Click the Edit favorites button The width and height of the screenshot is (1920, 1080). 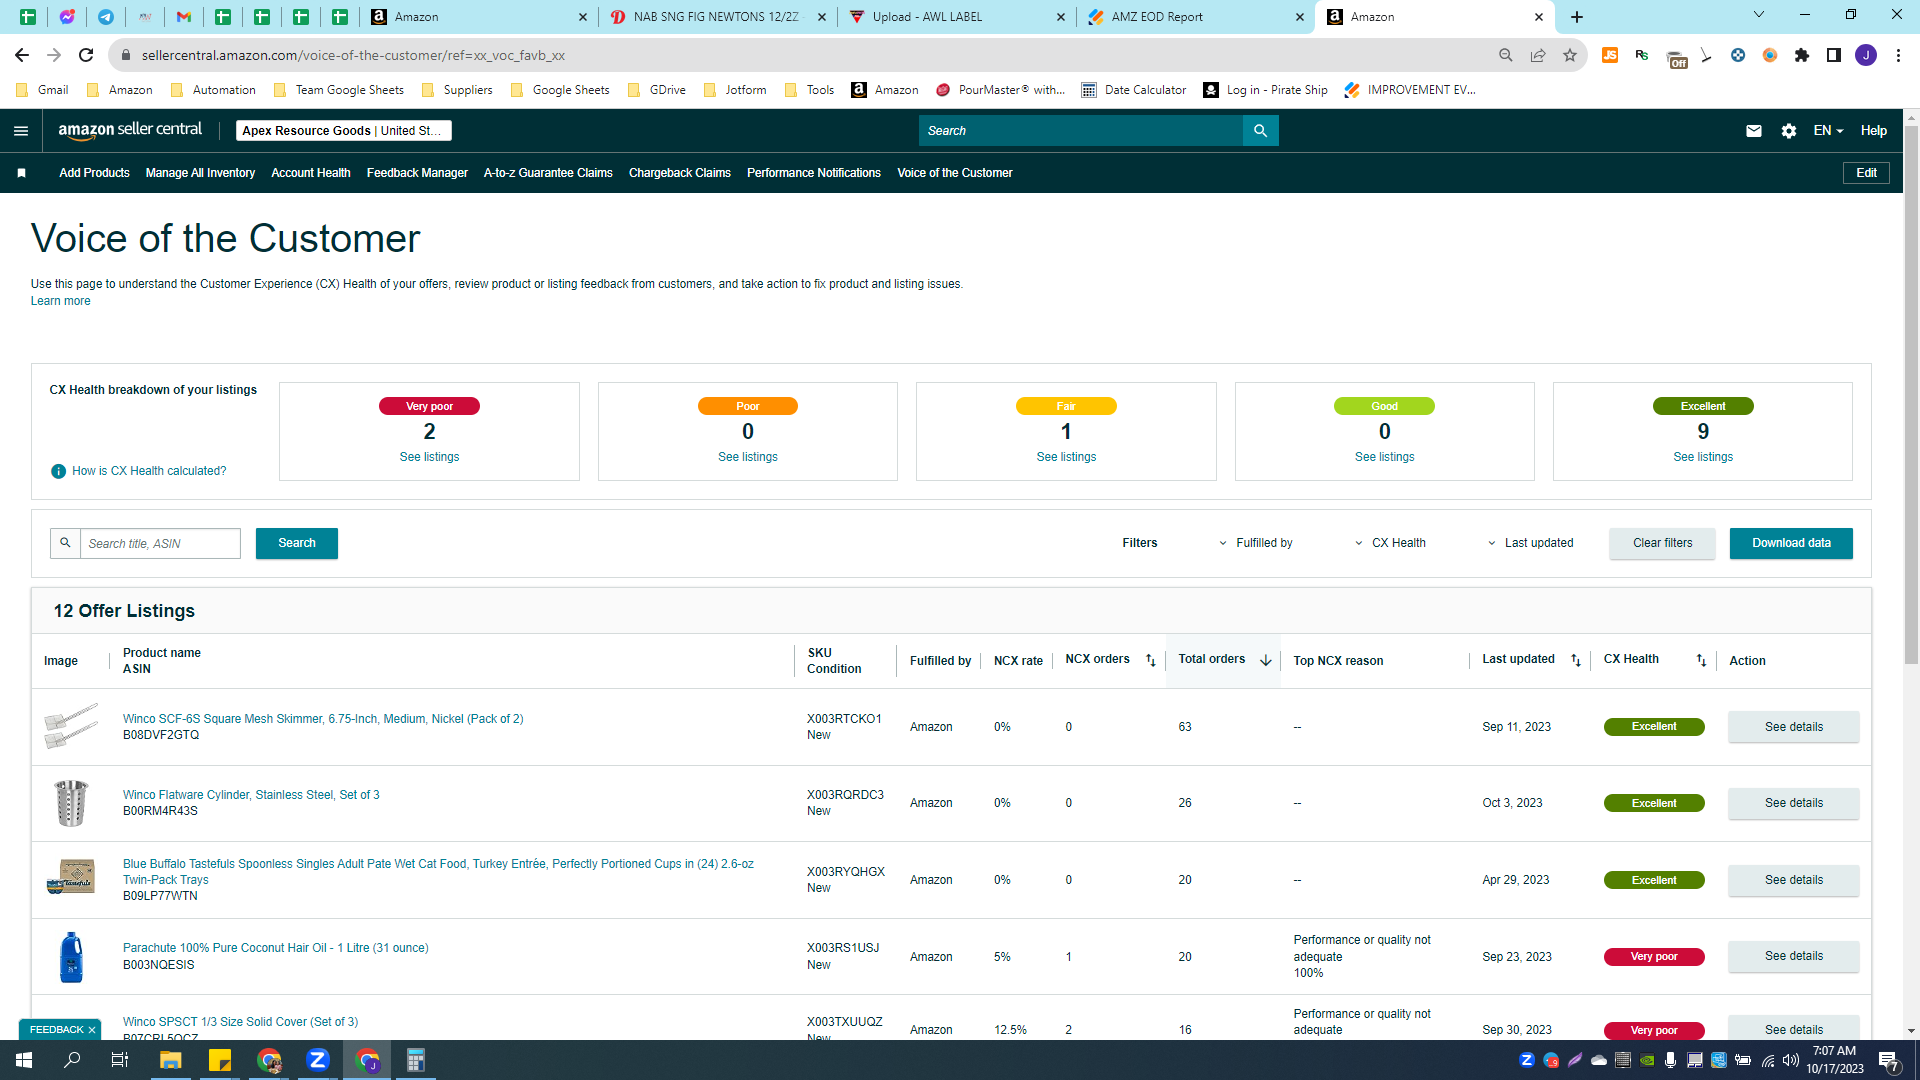click(1866, 173)
